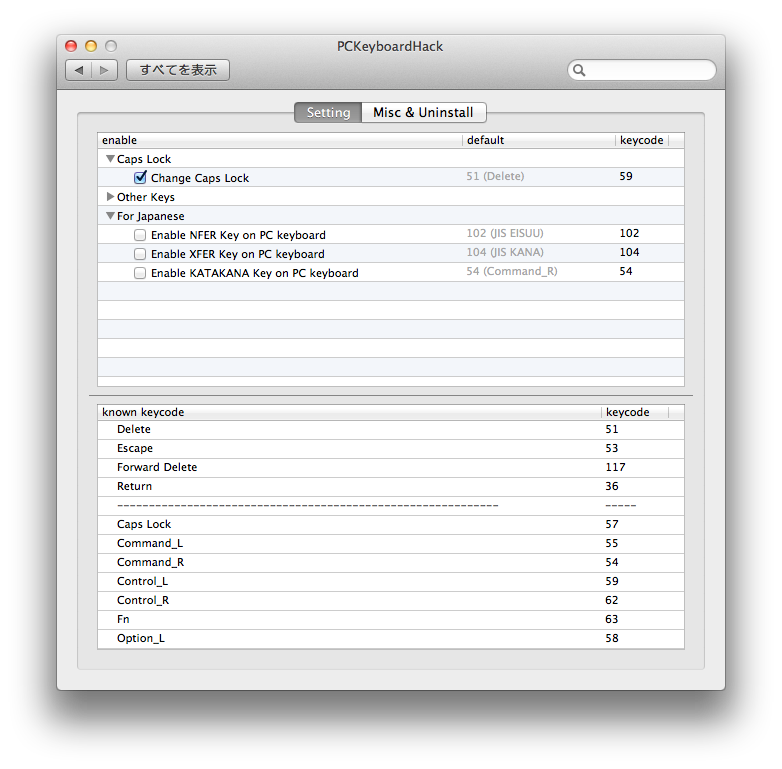Click keycode value 59 for Change Caps Lock
This screenshot has height=769, width=782.
click(x=626, y=176)
